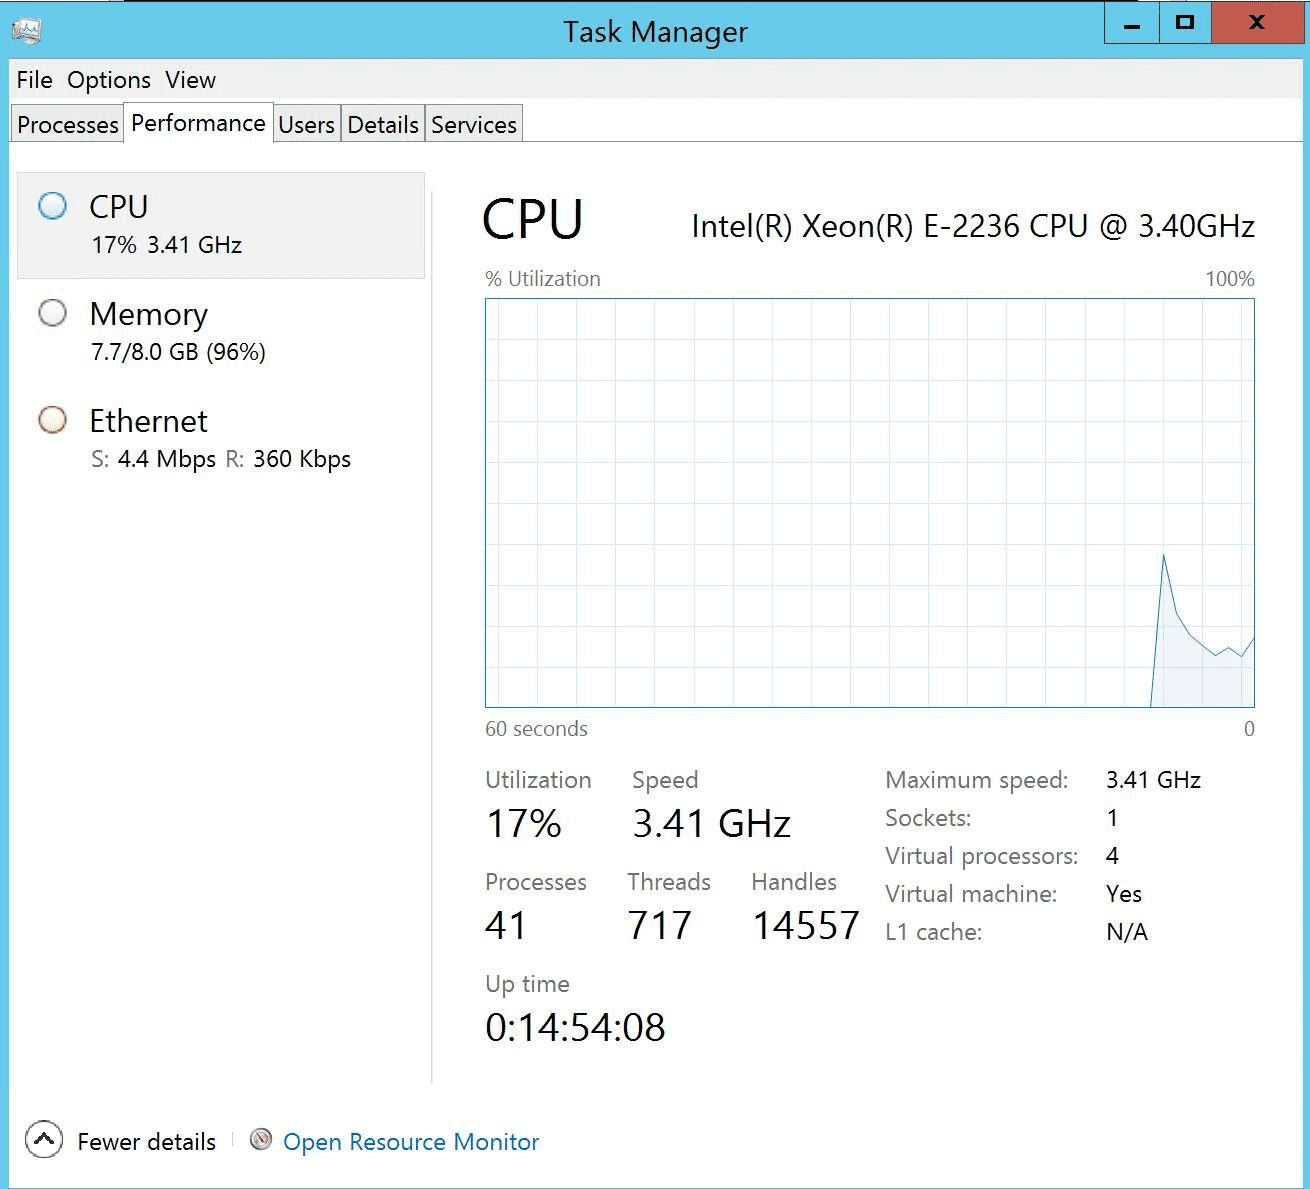Maximize the Task Manager window
The height and width of the screenshot is (1189, 1310).
tap(1185, 23)
